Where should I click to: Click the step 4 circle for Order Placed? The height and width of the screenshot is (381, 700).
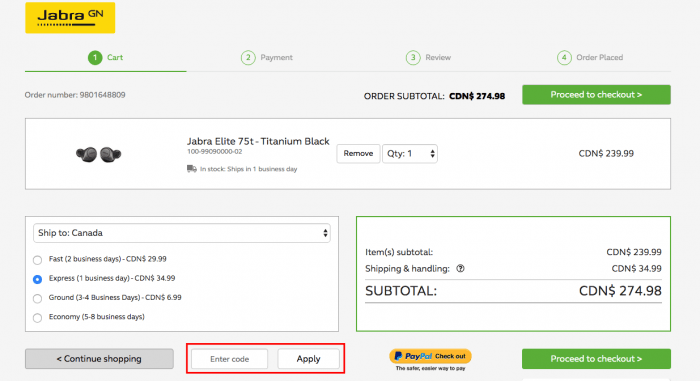pyautogui.click(x=564, y=58)
